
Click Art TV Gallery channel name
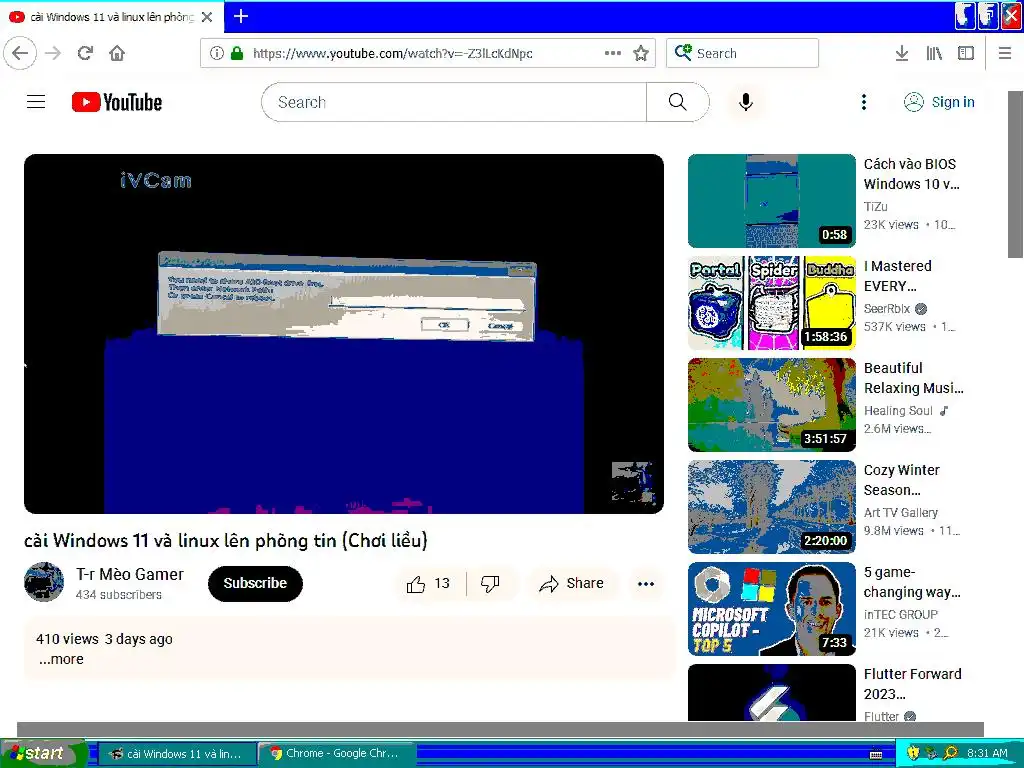tap(901, 512)
